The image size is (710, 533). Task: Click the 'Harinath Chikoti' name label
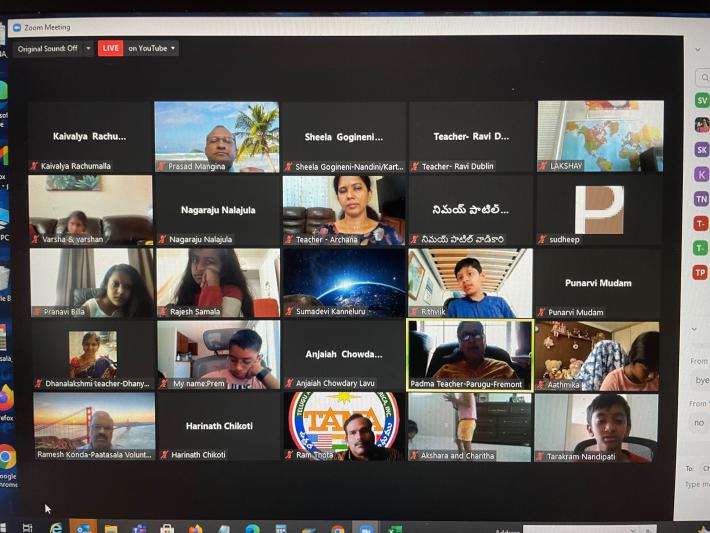pos(198,455)
